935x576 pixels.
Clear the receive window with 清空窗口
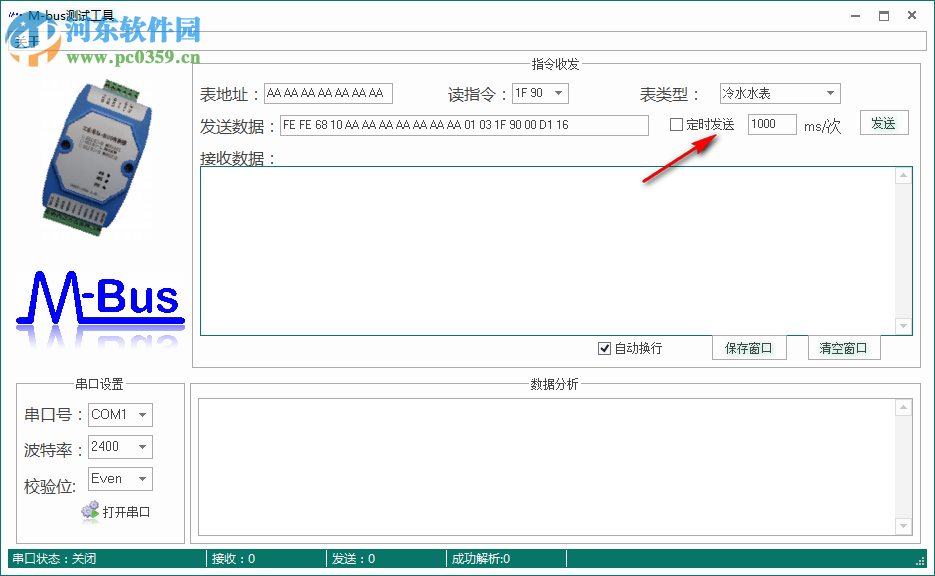click(x=845, y=348)
